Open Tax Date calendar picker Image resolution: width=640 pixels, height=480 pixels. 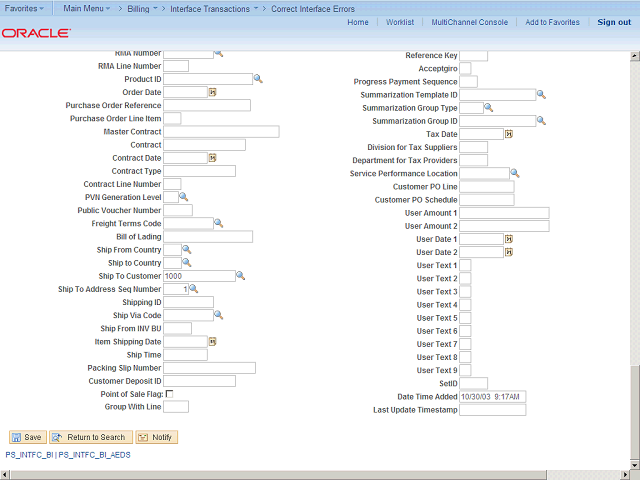pos(509,134)
